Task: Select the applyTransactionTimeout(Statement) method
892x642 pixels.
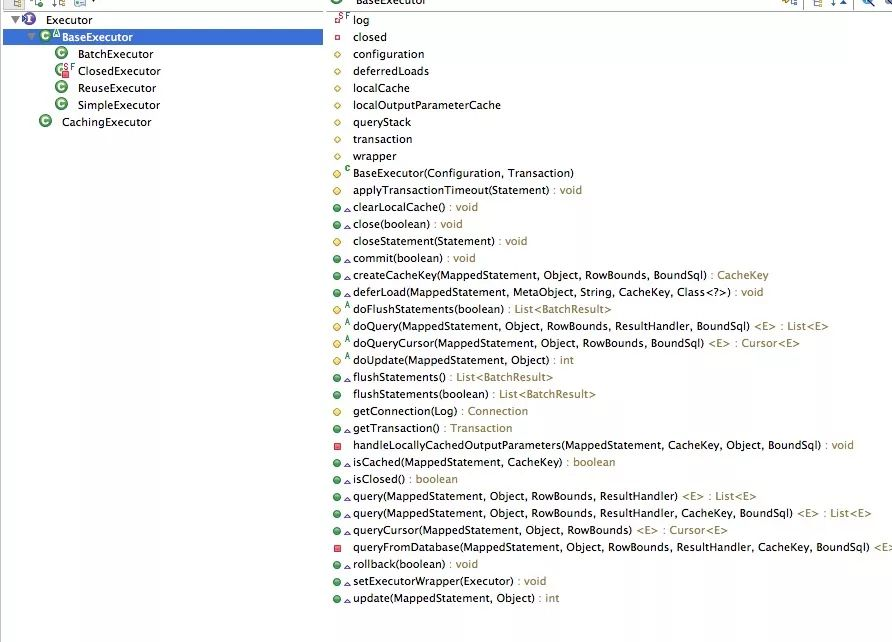Action: pos(467,190)
